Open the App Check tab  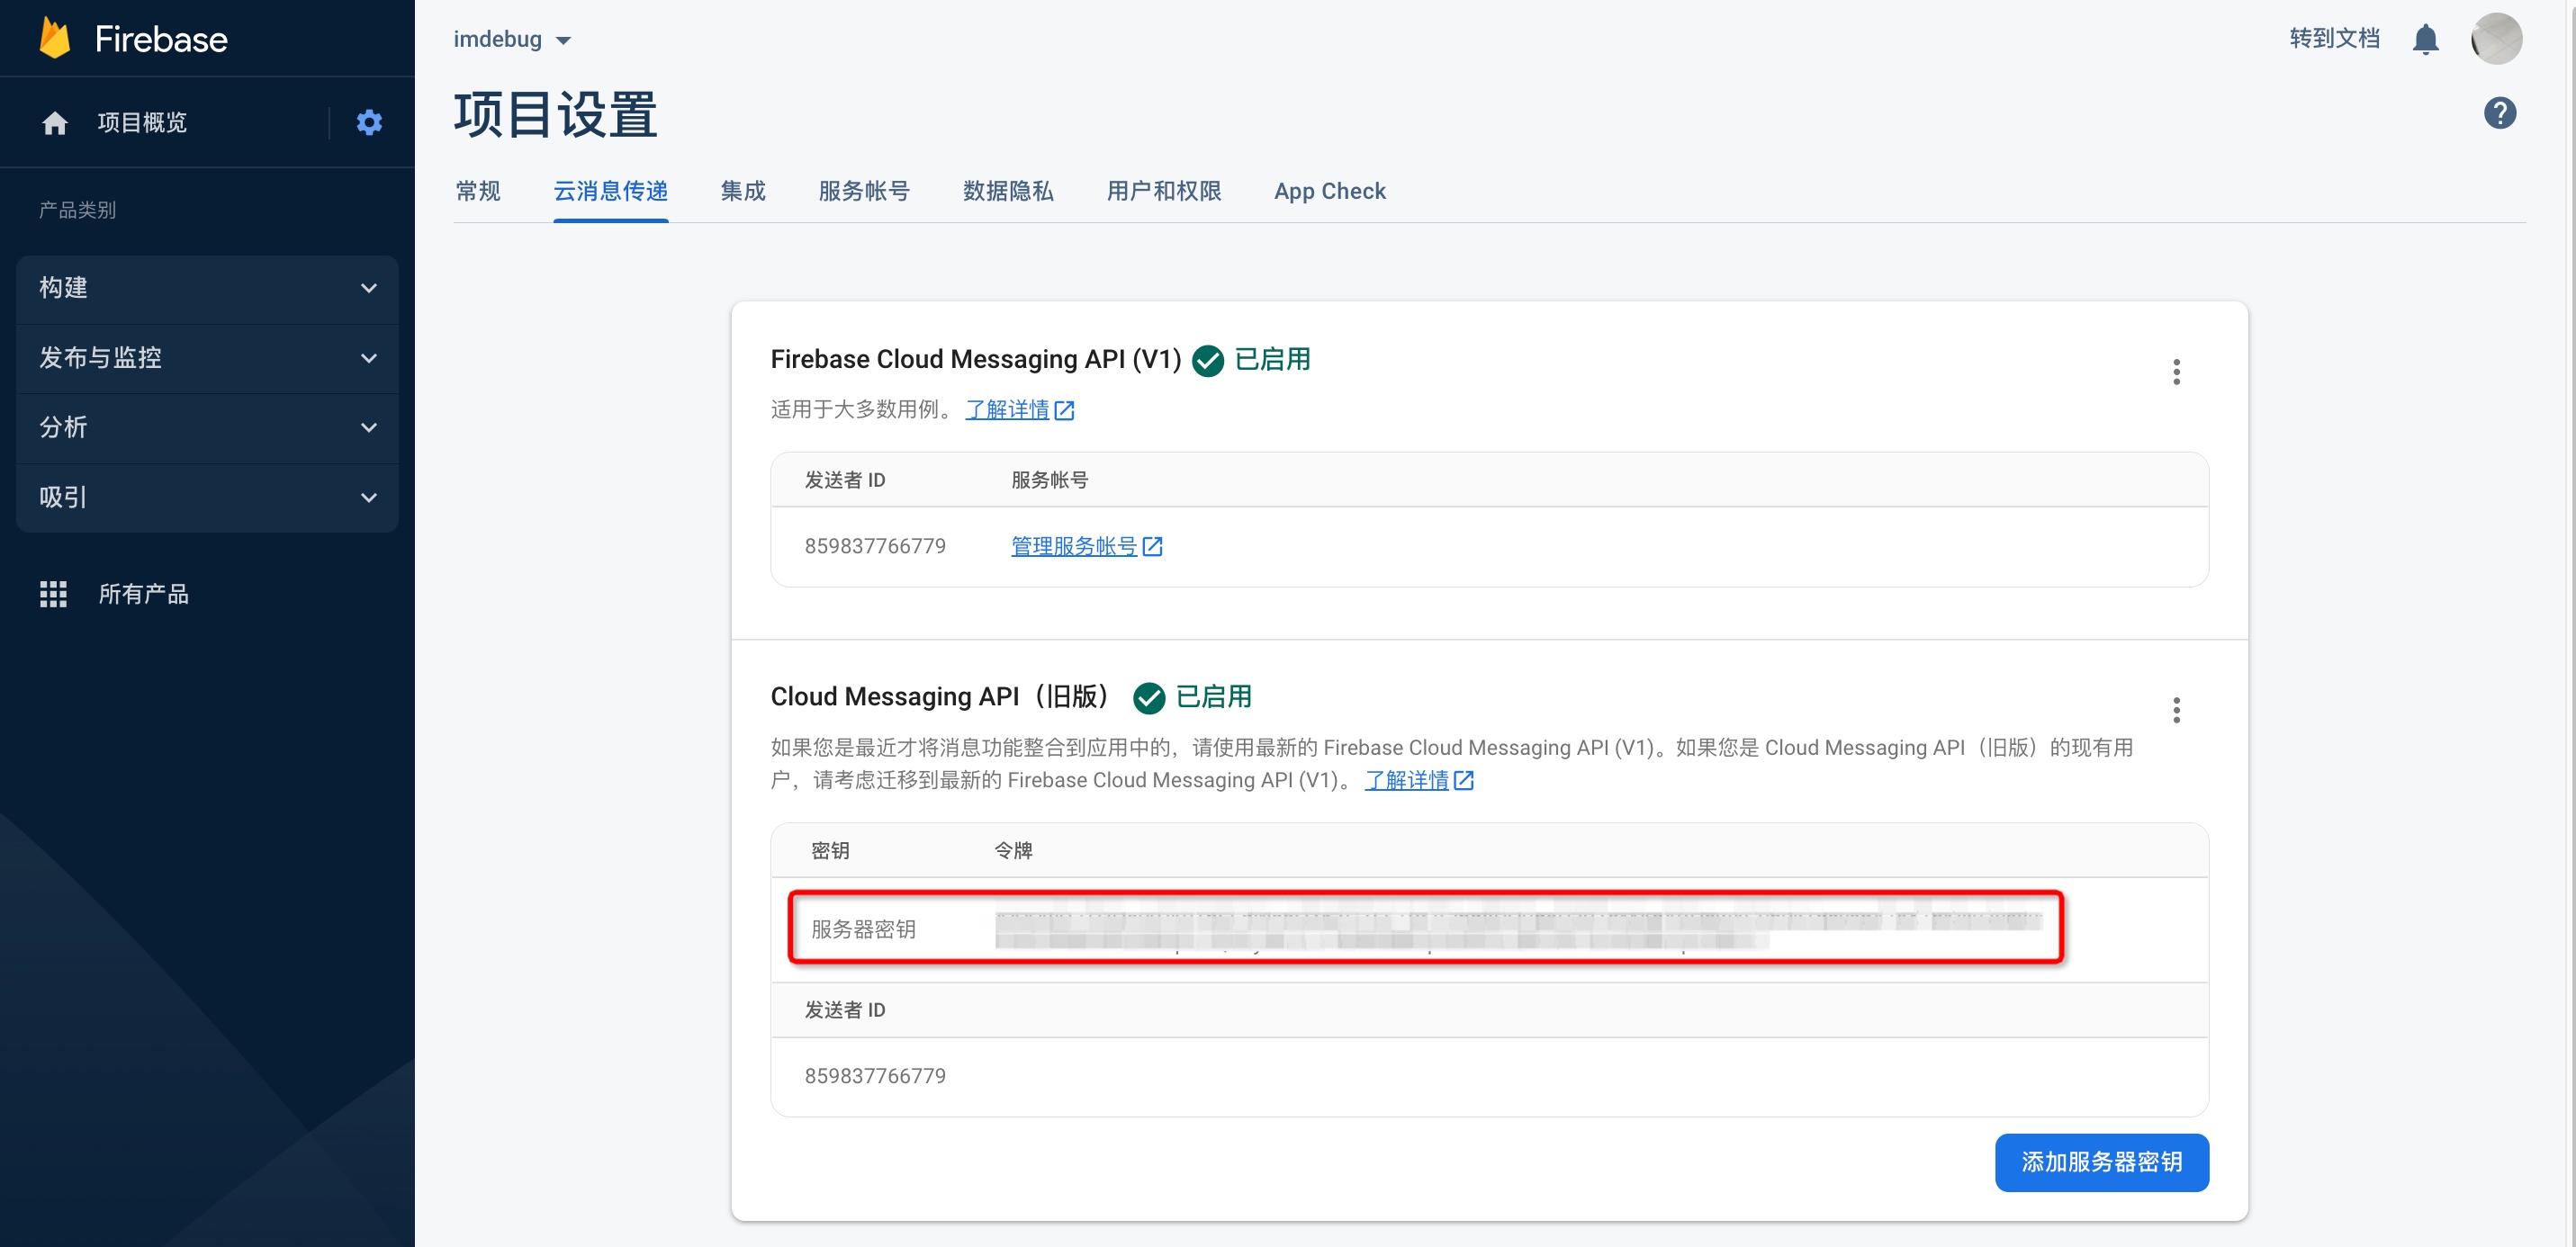click(1329, 191)
